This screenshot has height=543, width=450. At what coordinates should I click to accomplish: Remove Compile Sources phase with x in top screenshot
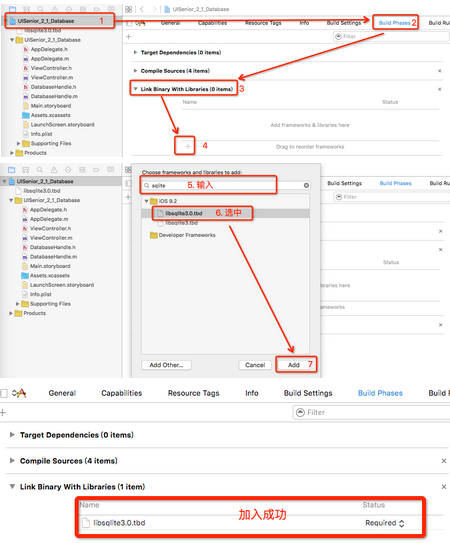click(x=439, y=71)
